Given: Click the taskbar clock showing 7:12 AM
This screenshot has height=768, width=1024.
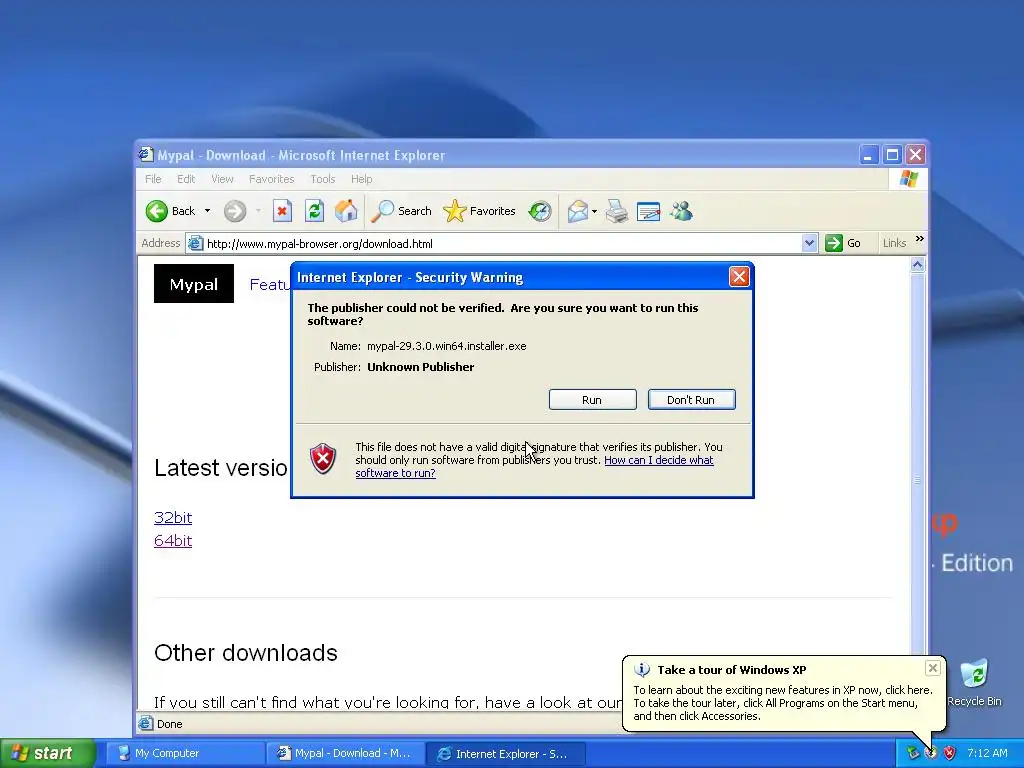Looking at the screenshot, I should [987, 753].
